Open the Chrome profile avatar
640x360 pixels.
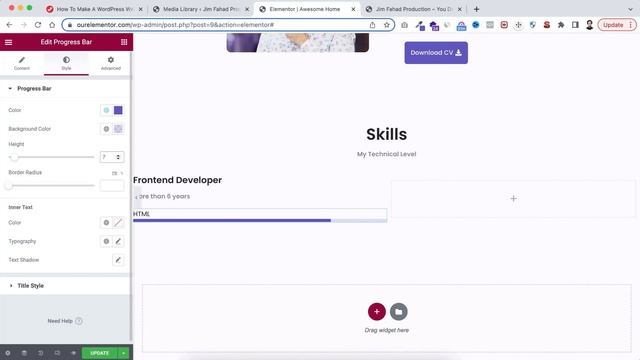(x=589, y=25)
